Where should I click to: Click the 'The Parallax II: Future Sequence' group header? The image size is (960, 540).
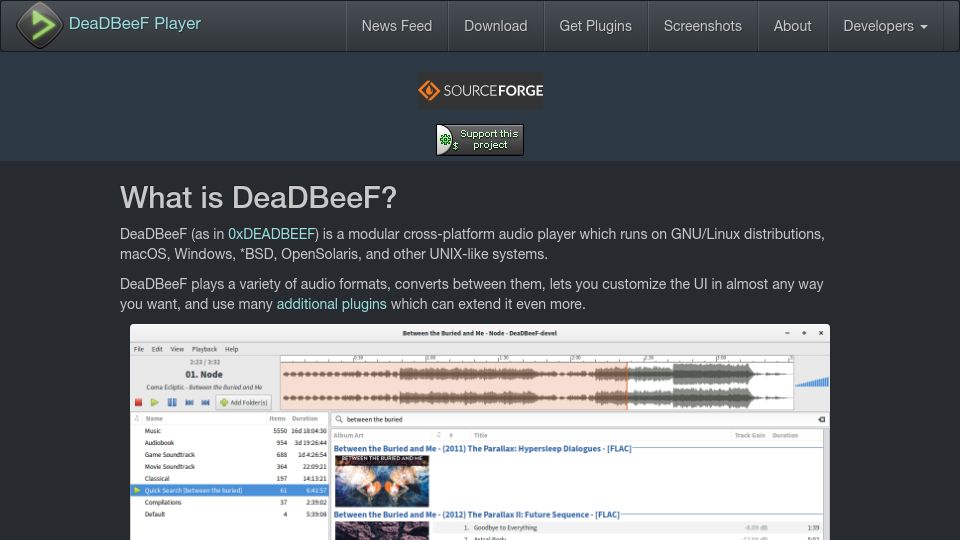point(476,515)
